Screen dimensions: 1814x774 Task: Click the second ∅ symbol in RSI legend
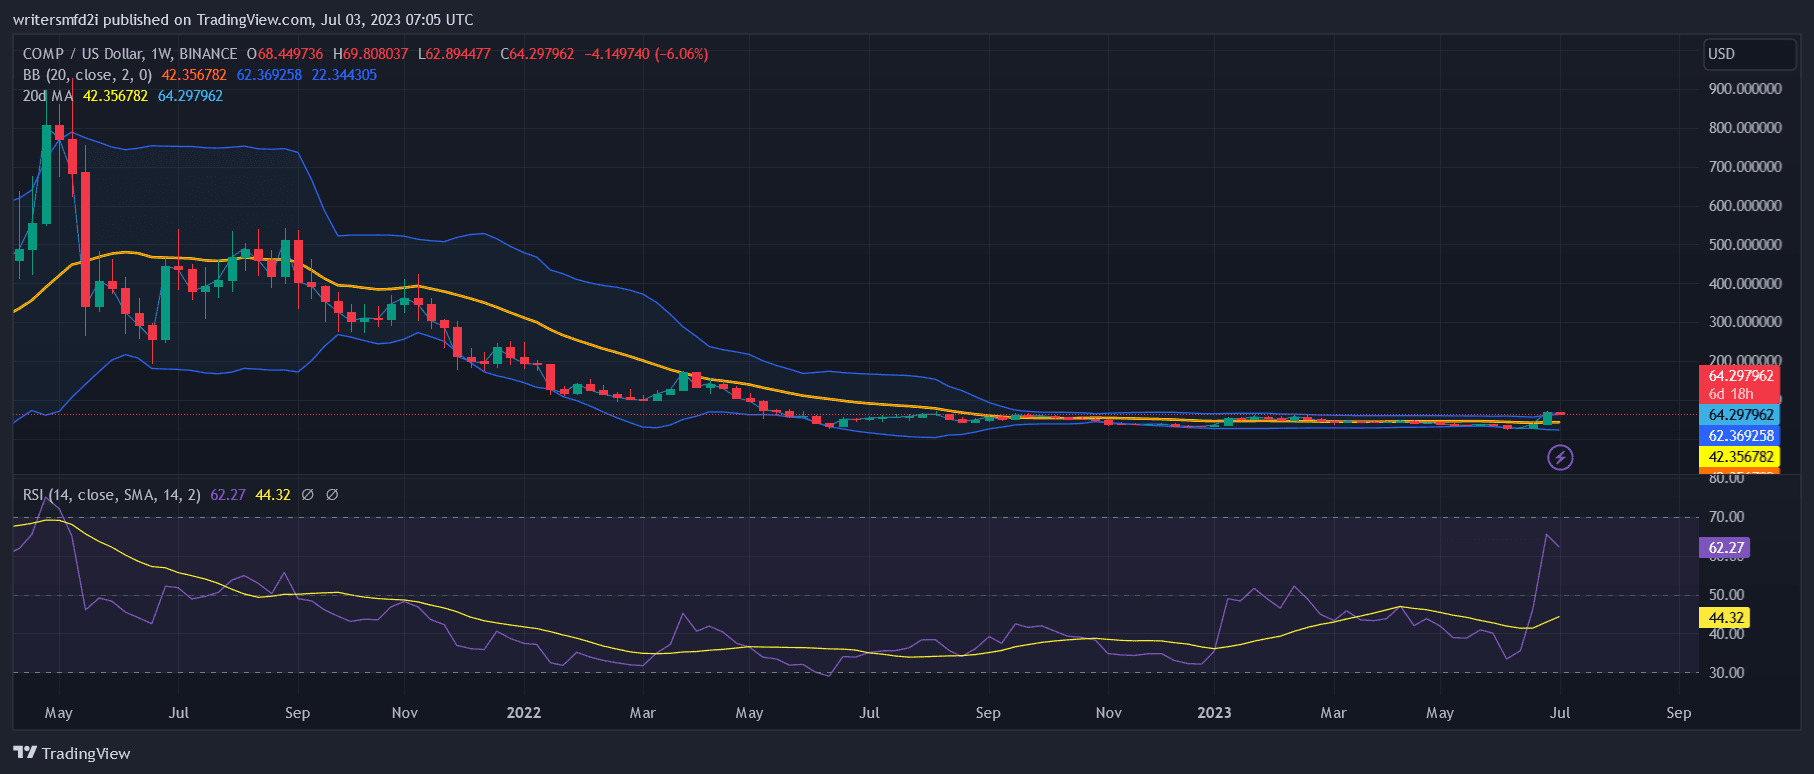(x=332, y=495)
